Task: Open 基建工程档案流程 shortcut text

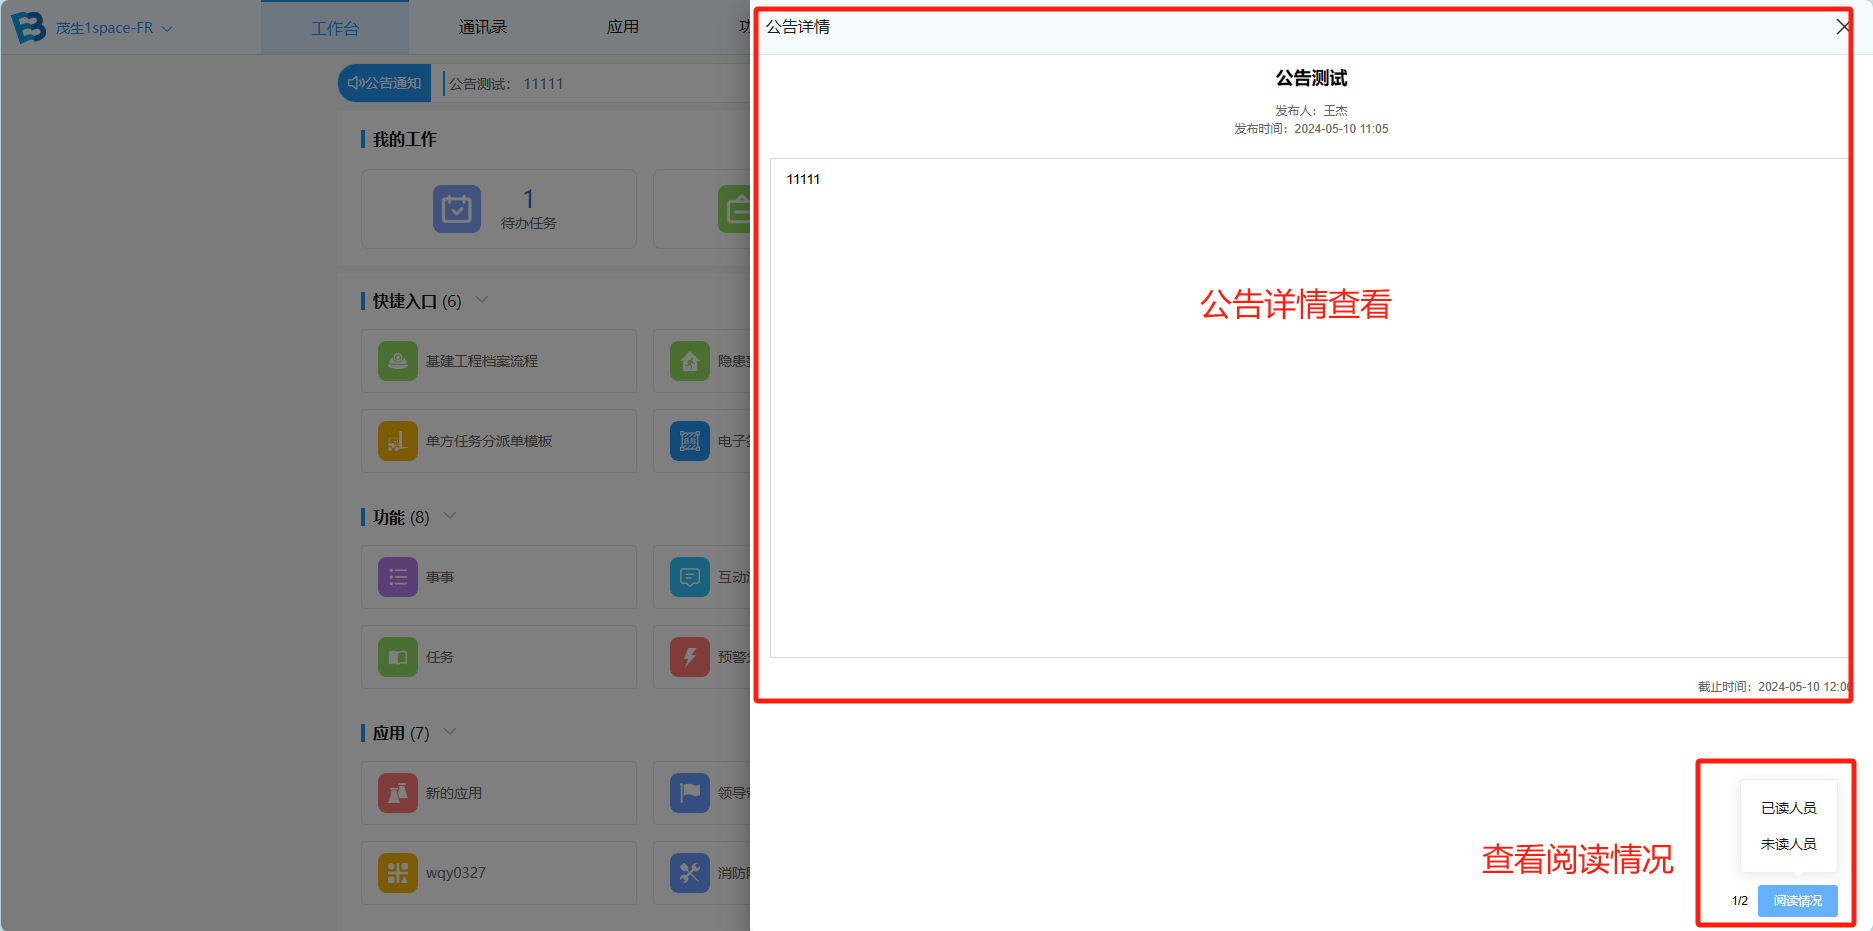Action: point(482,361)
